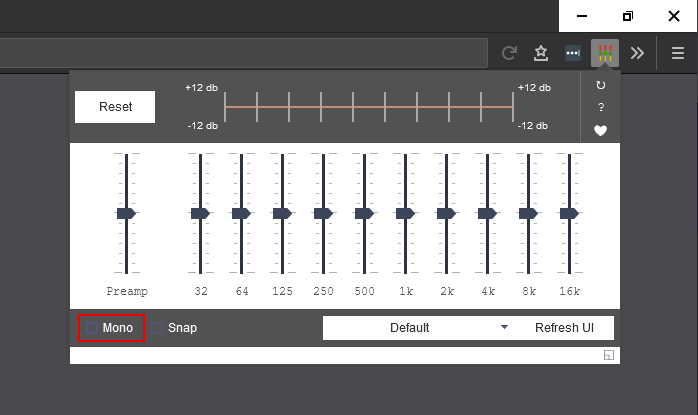
Task: Click the 32 Hz band slider handle
Action: click(x=200, y=213)
